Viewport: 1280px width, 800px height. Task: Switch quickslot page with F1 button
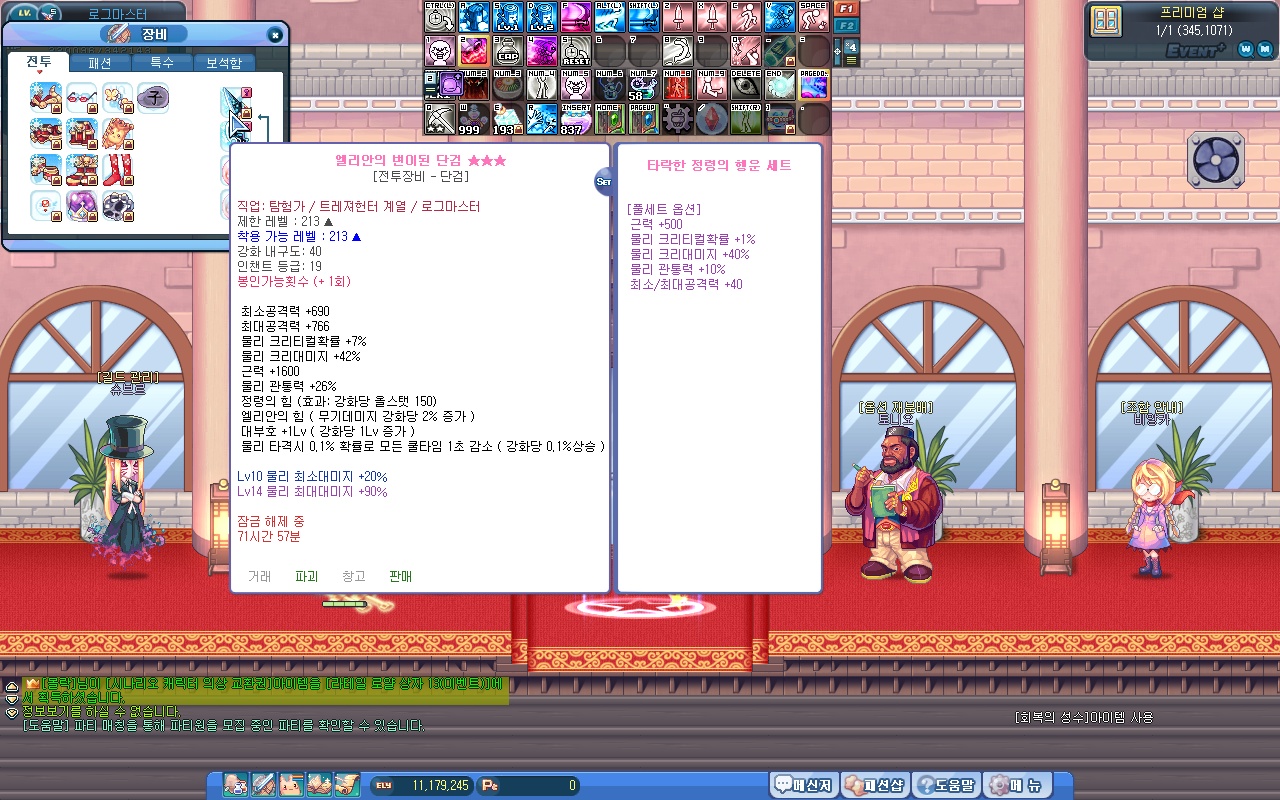click(846, 8)
